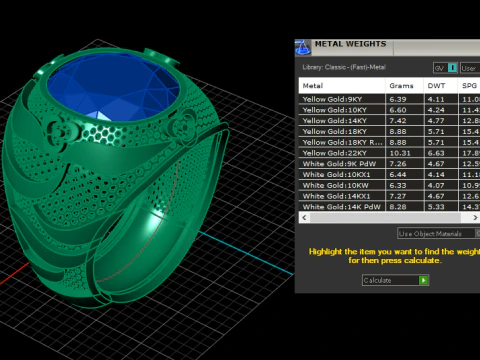Click the Metal Weights scale icon

(303, 47)
